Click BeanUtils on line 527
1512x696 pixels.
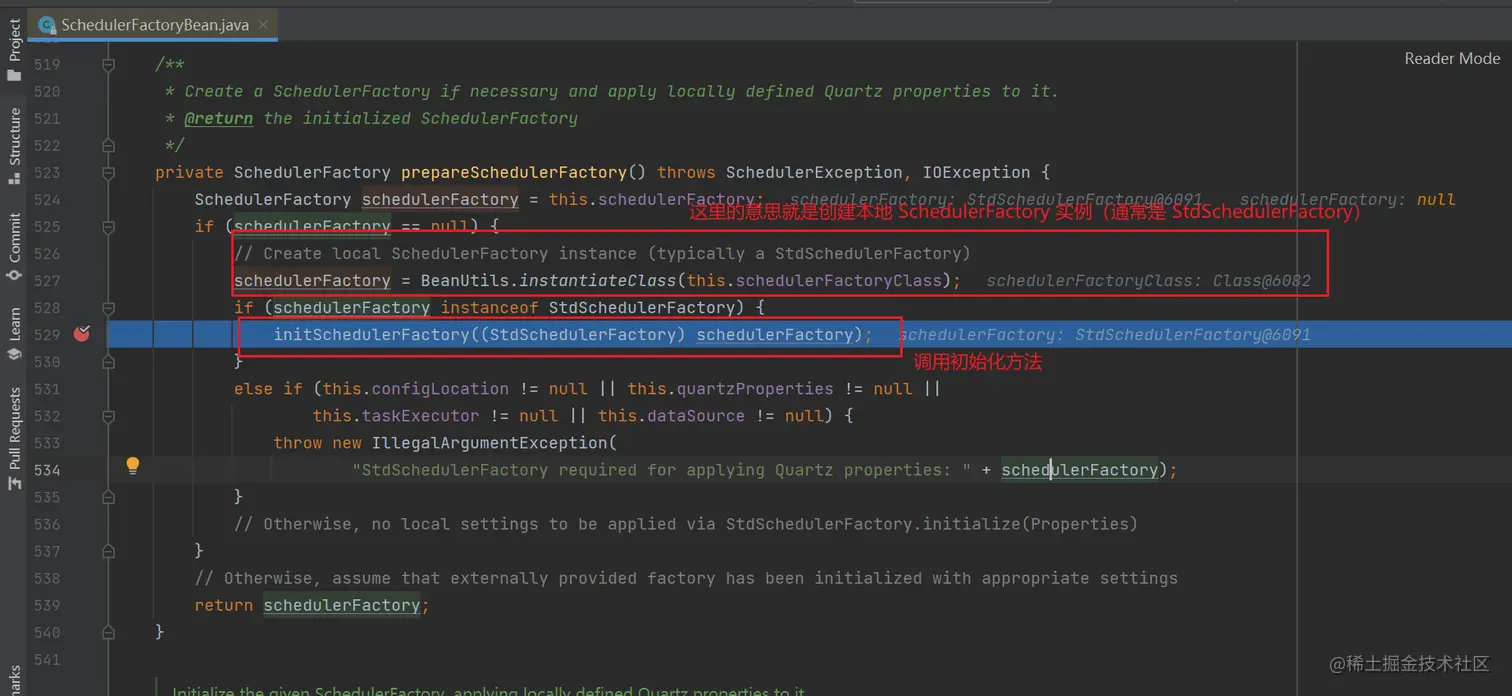[x=465, y=280]
